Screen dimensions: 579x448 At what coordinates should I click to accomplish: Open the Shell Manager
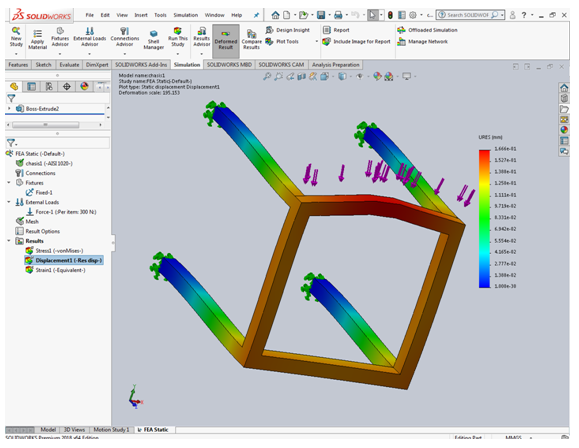pyautogui.click(x=154, y=40)
